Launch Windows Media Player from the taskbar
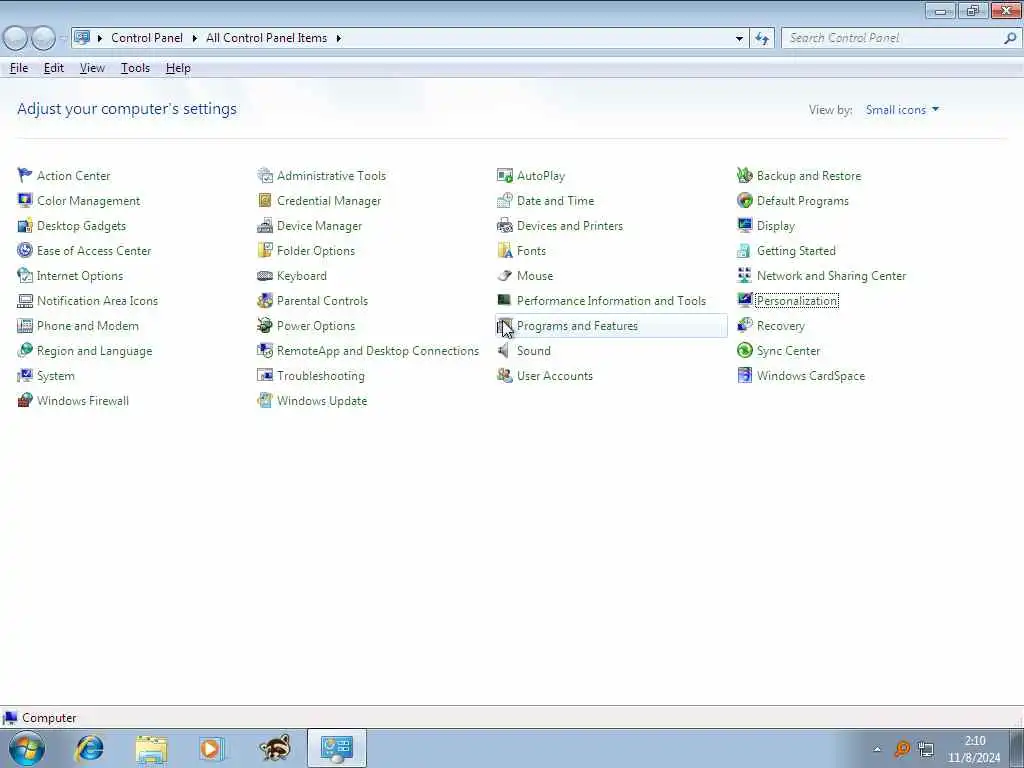This screenshot has width=1024, height=768. [x=212, y=748]
